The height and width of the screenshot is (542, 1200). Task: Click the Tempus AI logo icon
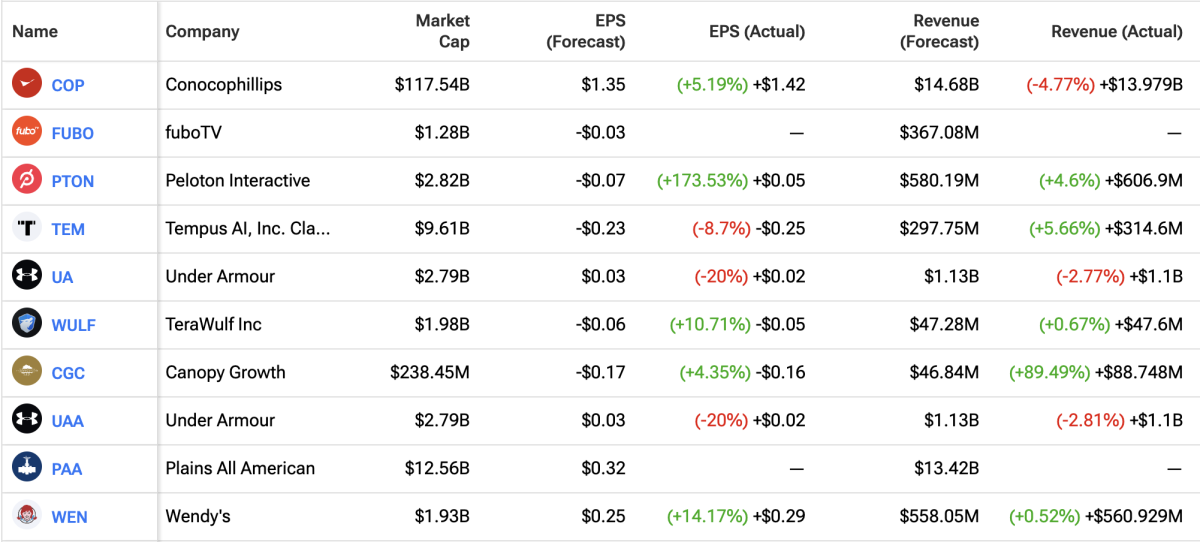click(x=26, y=228)
